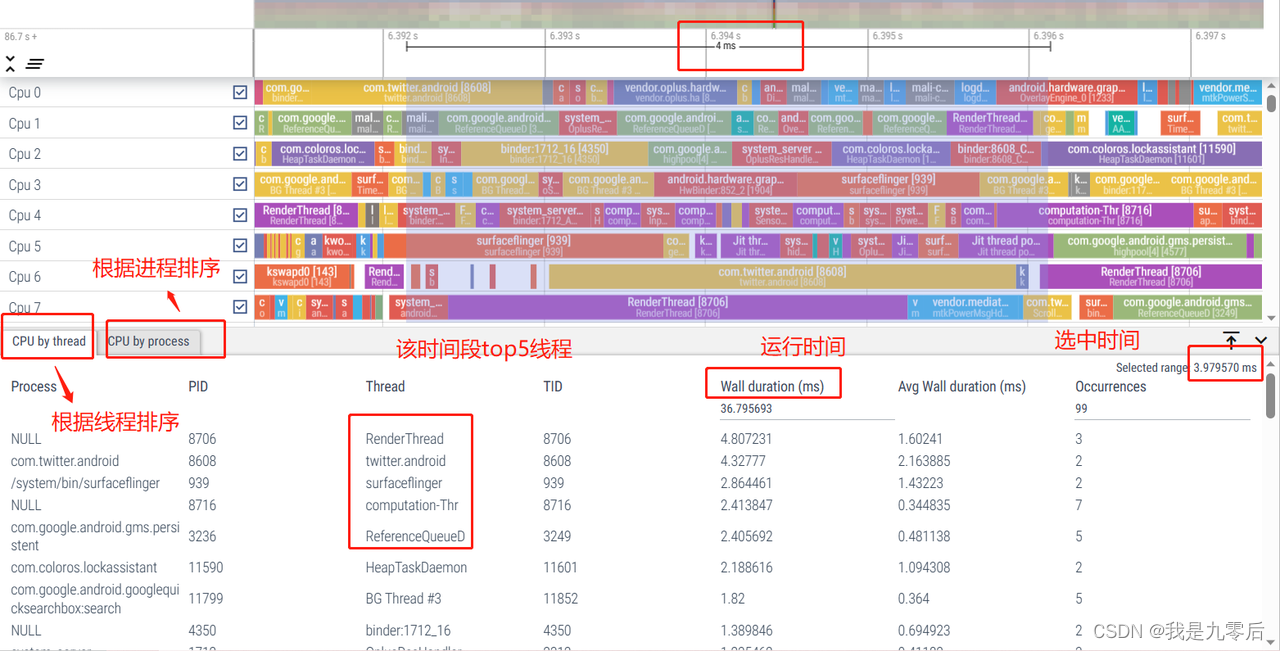
Task: Click computation-Thr thread cell
Action: (412, 505)
